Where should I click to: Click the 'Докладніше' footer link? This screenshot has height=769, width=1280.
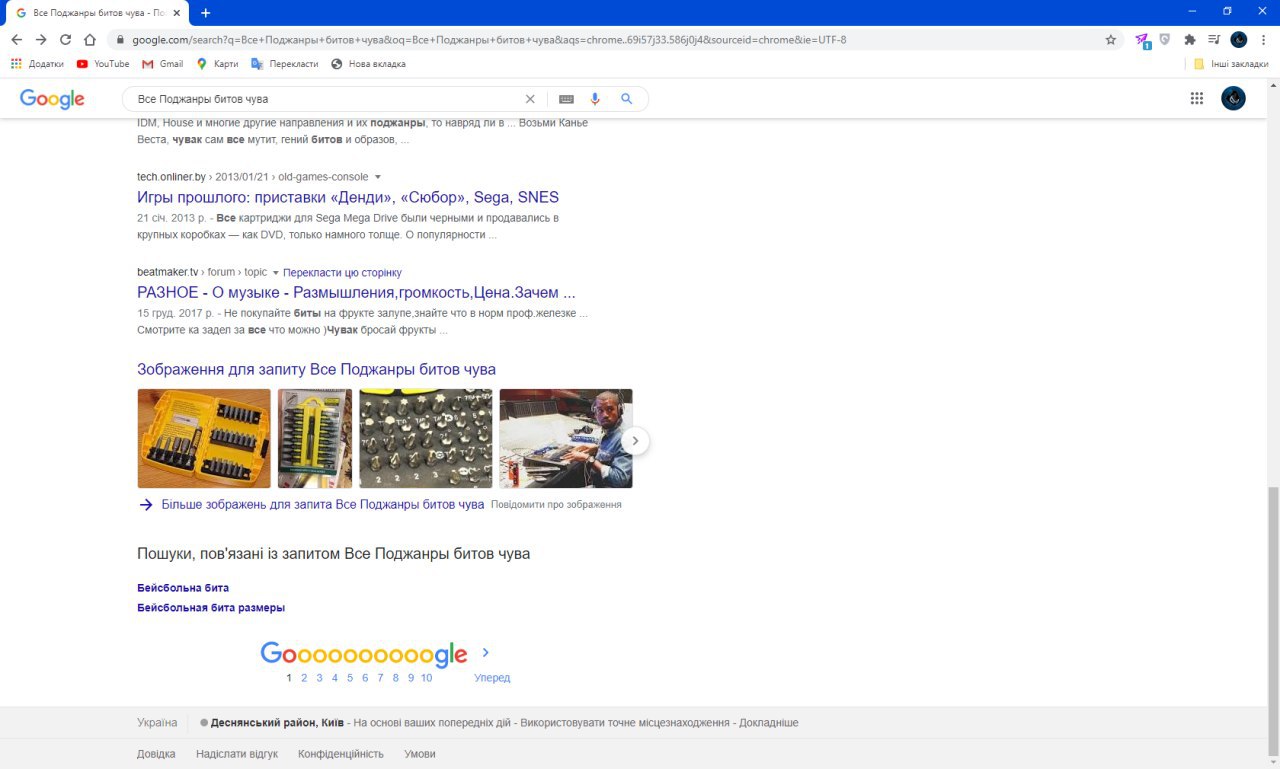[x=769, y=723]
